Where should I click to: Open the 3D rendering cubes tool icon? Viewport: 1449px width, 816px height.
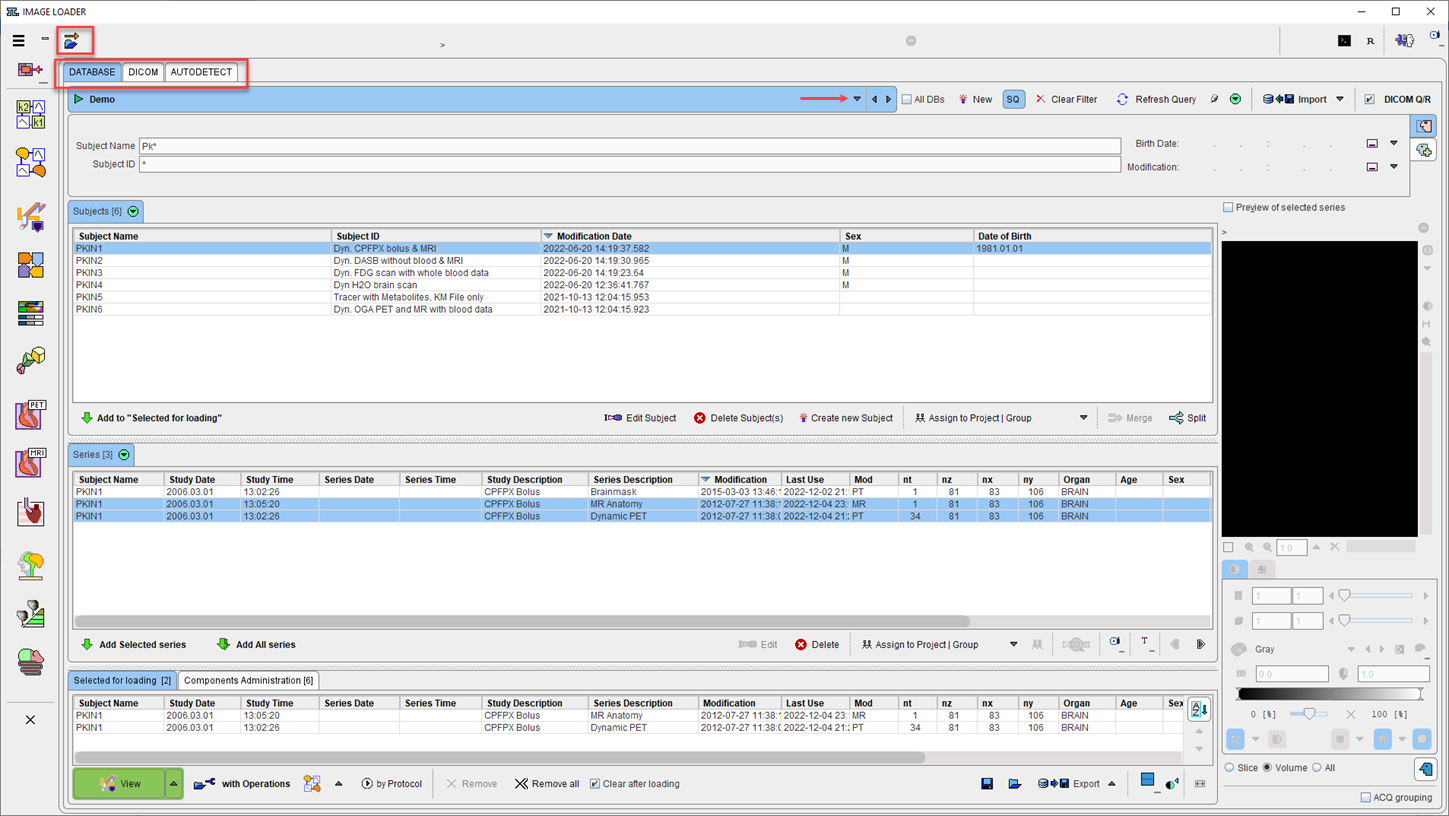31,360
